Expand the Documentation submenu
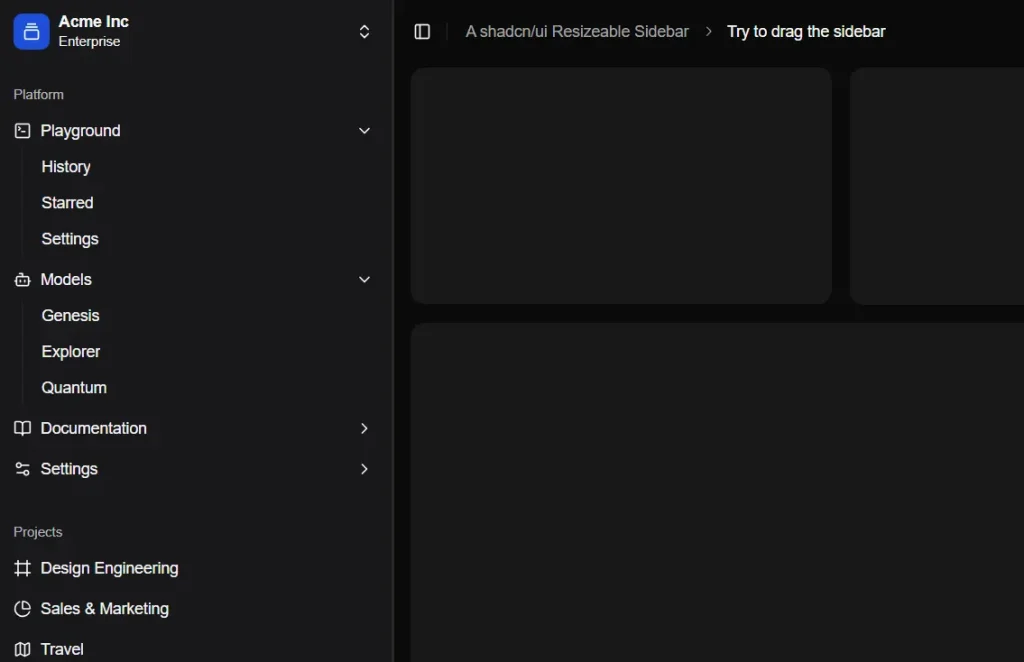The height and width of the screenshot is (662, 1024). click(x=364, y=428)
